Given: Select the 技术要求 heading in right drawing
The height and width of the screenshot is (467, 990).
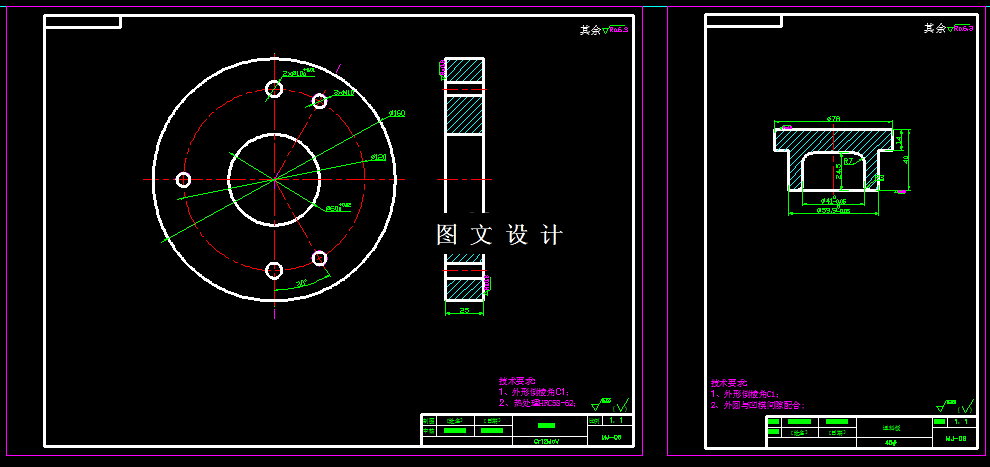Looking at the screenshot, I should [729, 382].
